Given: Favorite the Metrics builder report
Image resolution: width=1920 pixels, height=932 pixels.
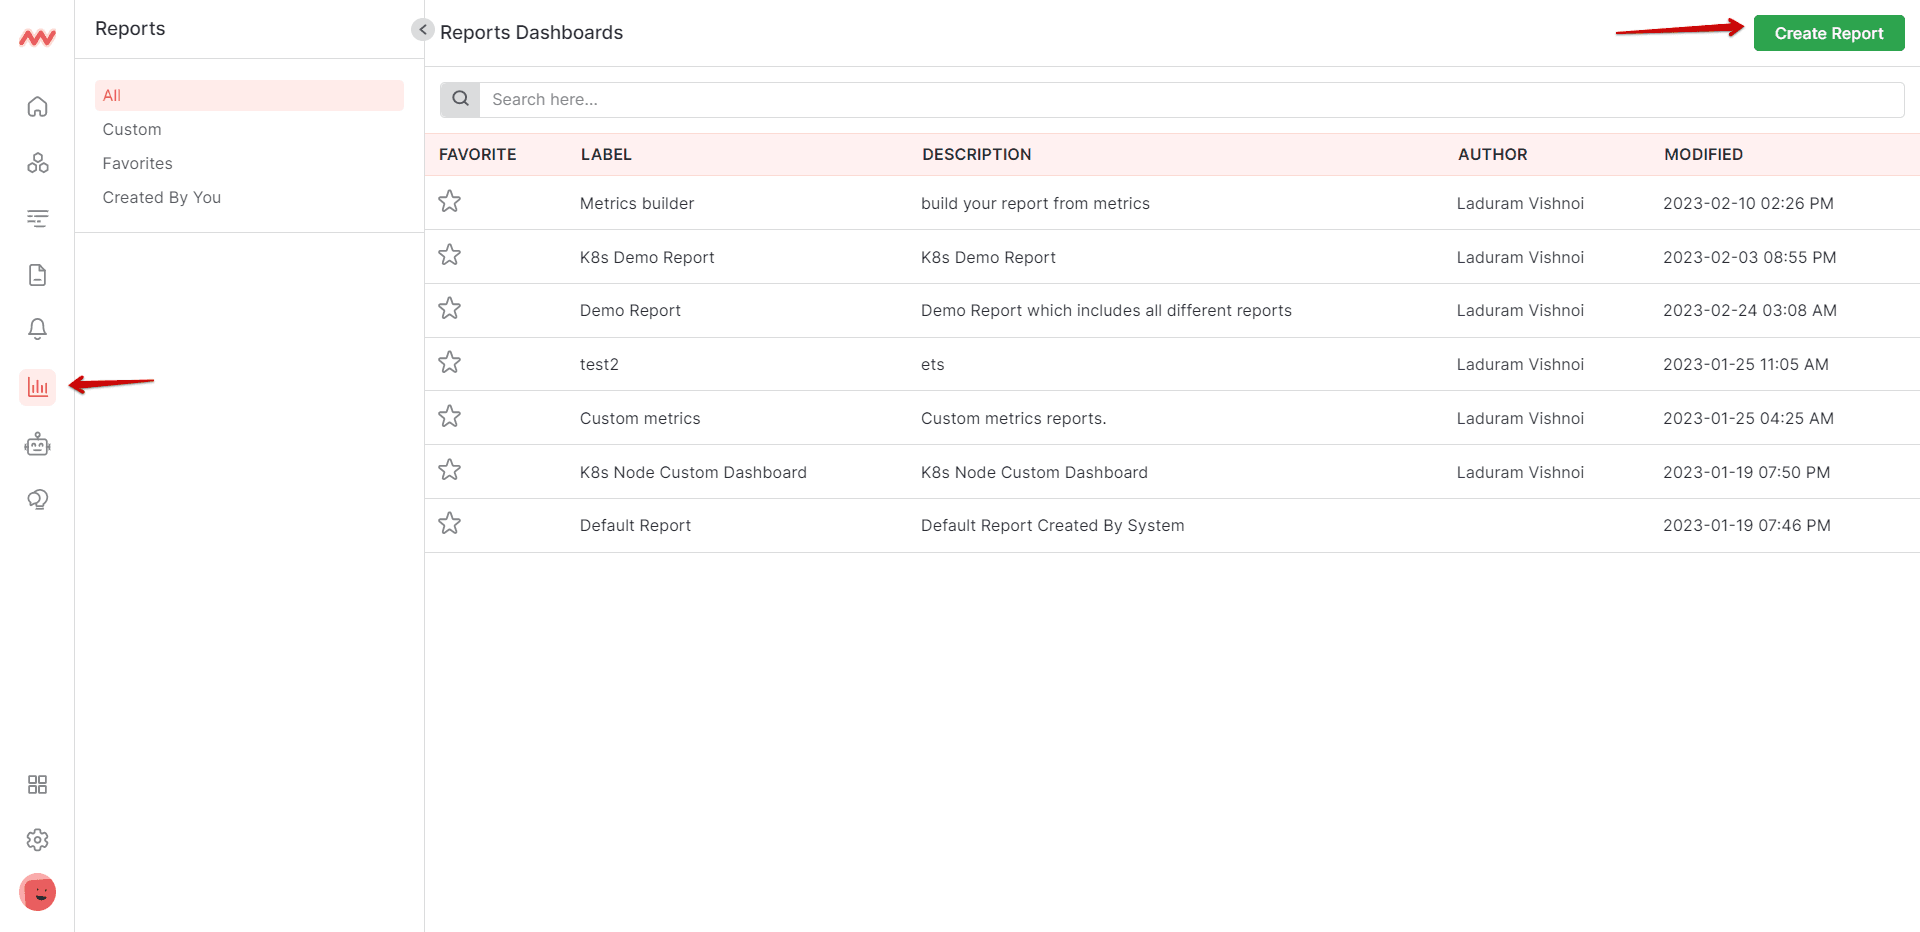Looking at the screenshot, I should (x=449, y=201).
